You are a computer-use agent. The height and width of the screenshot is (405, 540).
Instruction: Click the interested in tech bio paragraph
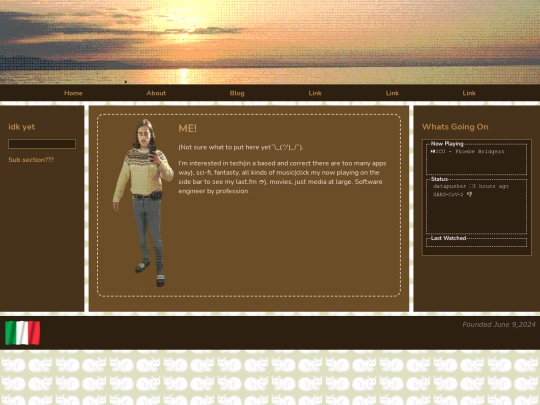(282, 177)
